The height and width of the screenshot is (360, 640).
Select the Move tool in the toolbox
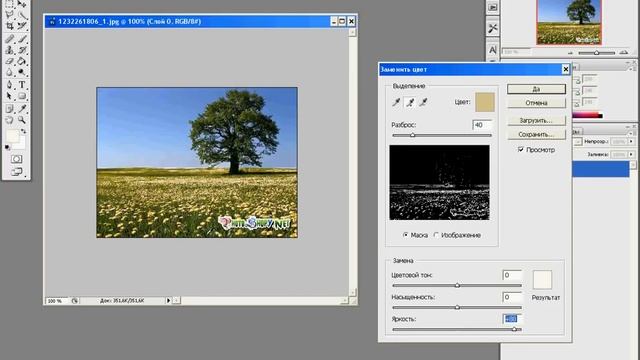pyautogui.click(x=22, y=4)
